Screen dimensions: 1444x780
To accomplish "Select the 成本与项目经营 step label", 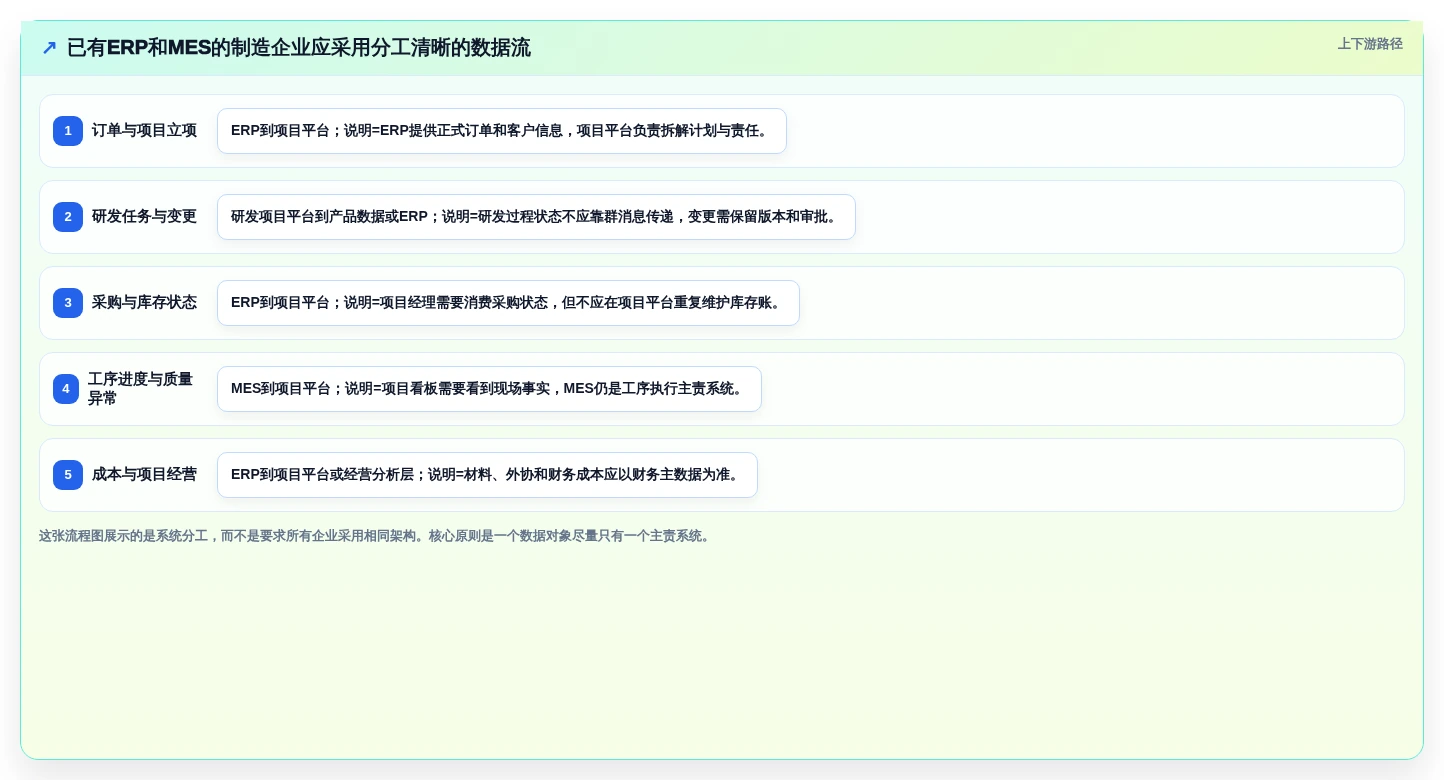I will 144,475.
